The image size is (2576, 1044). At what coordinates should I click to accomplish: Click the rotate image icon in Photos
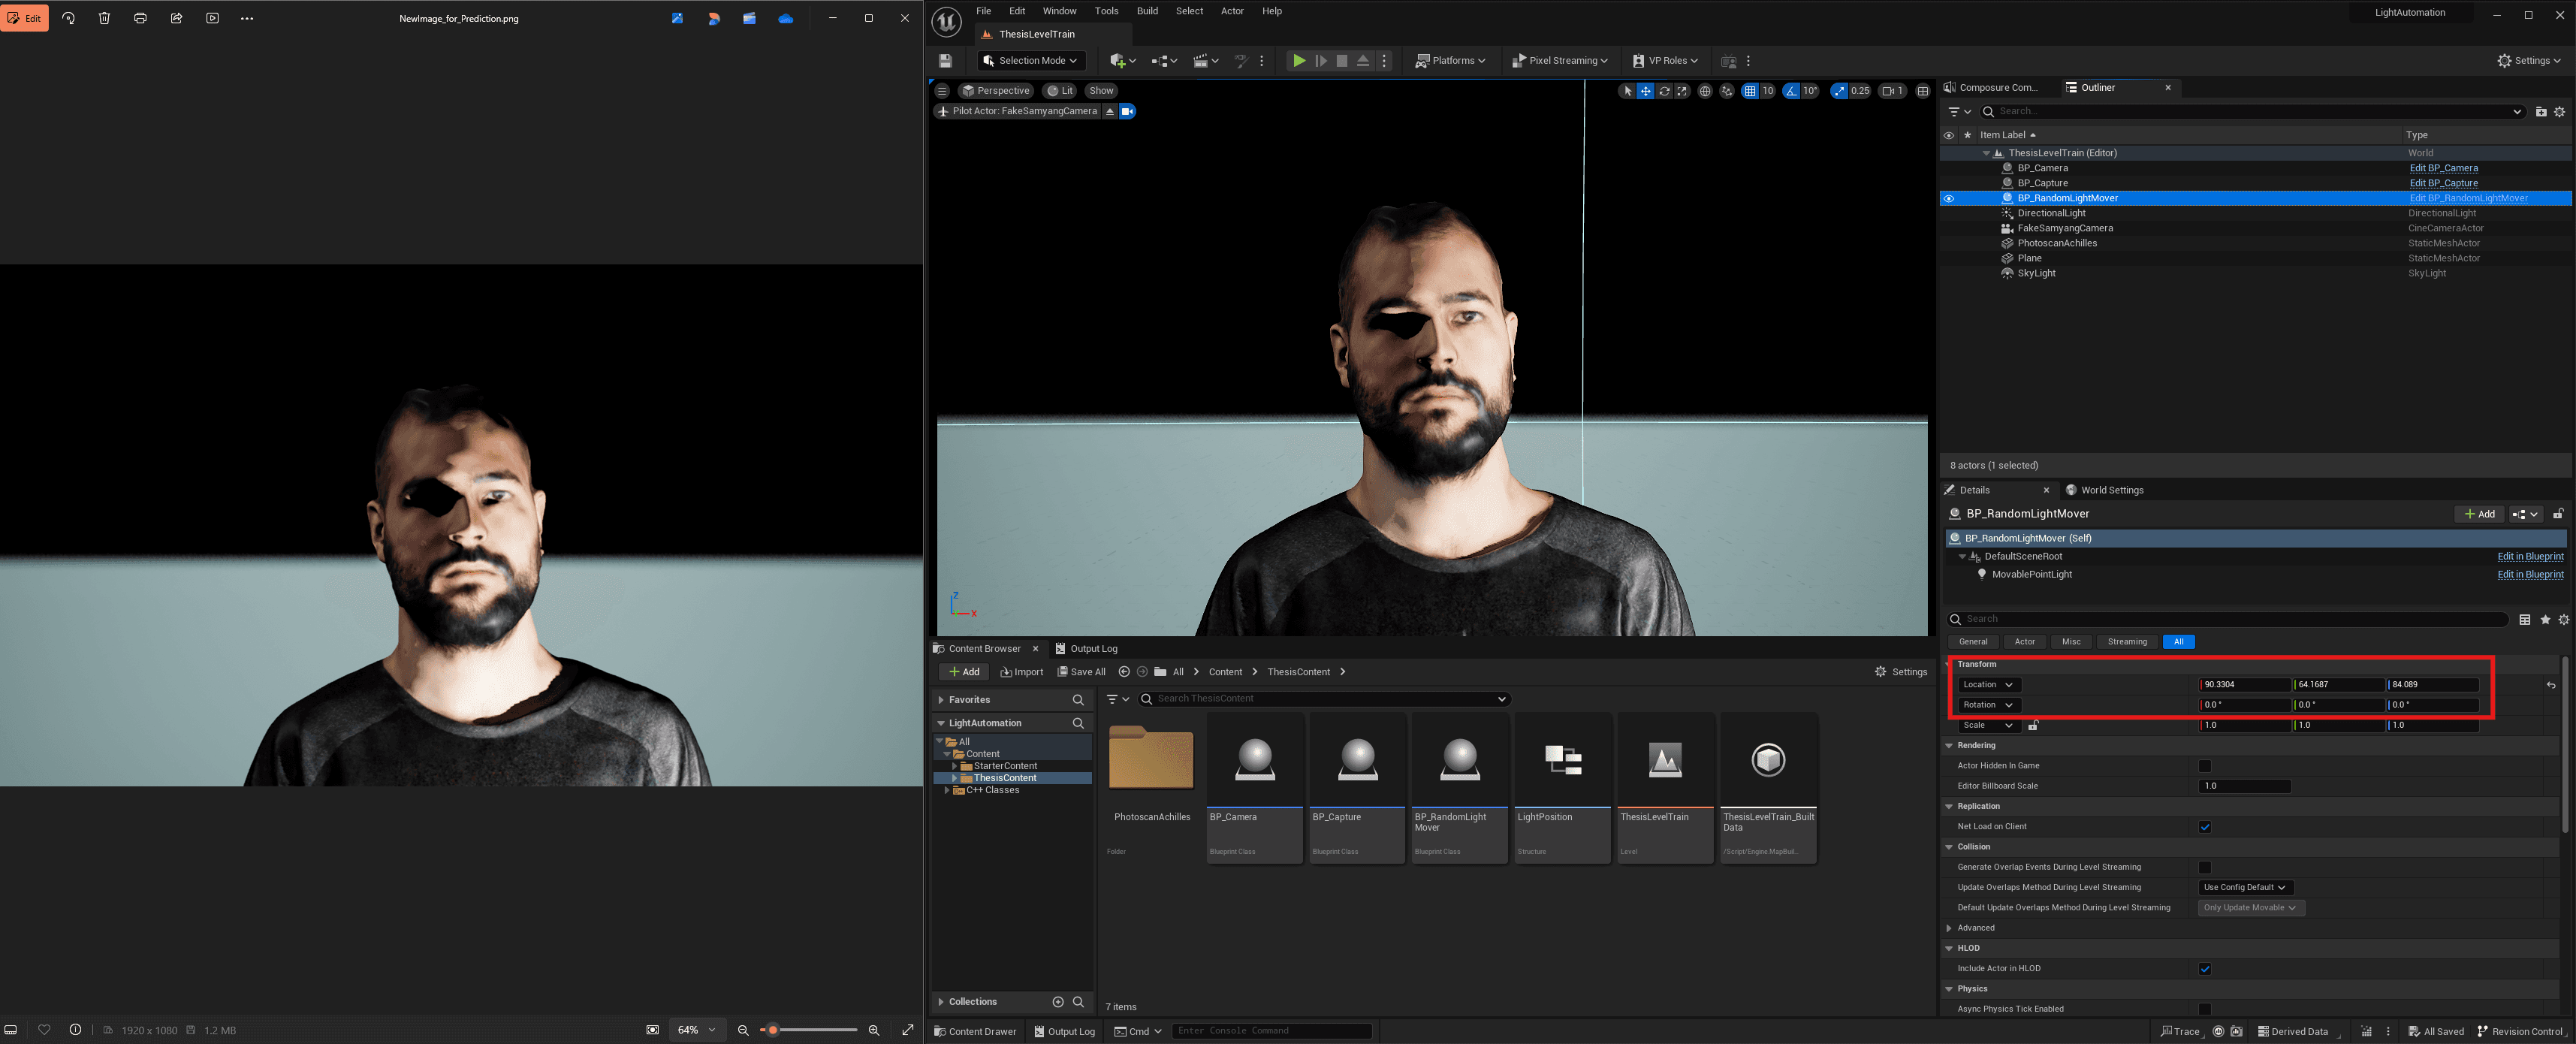(68, 18)
